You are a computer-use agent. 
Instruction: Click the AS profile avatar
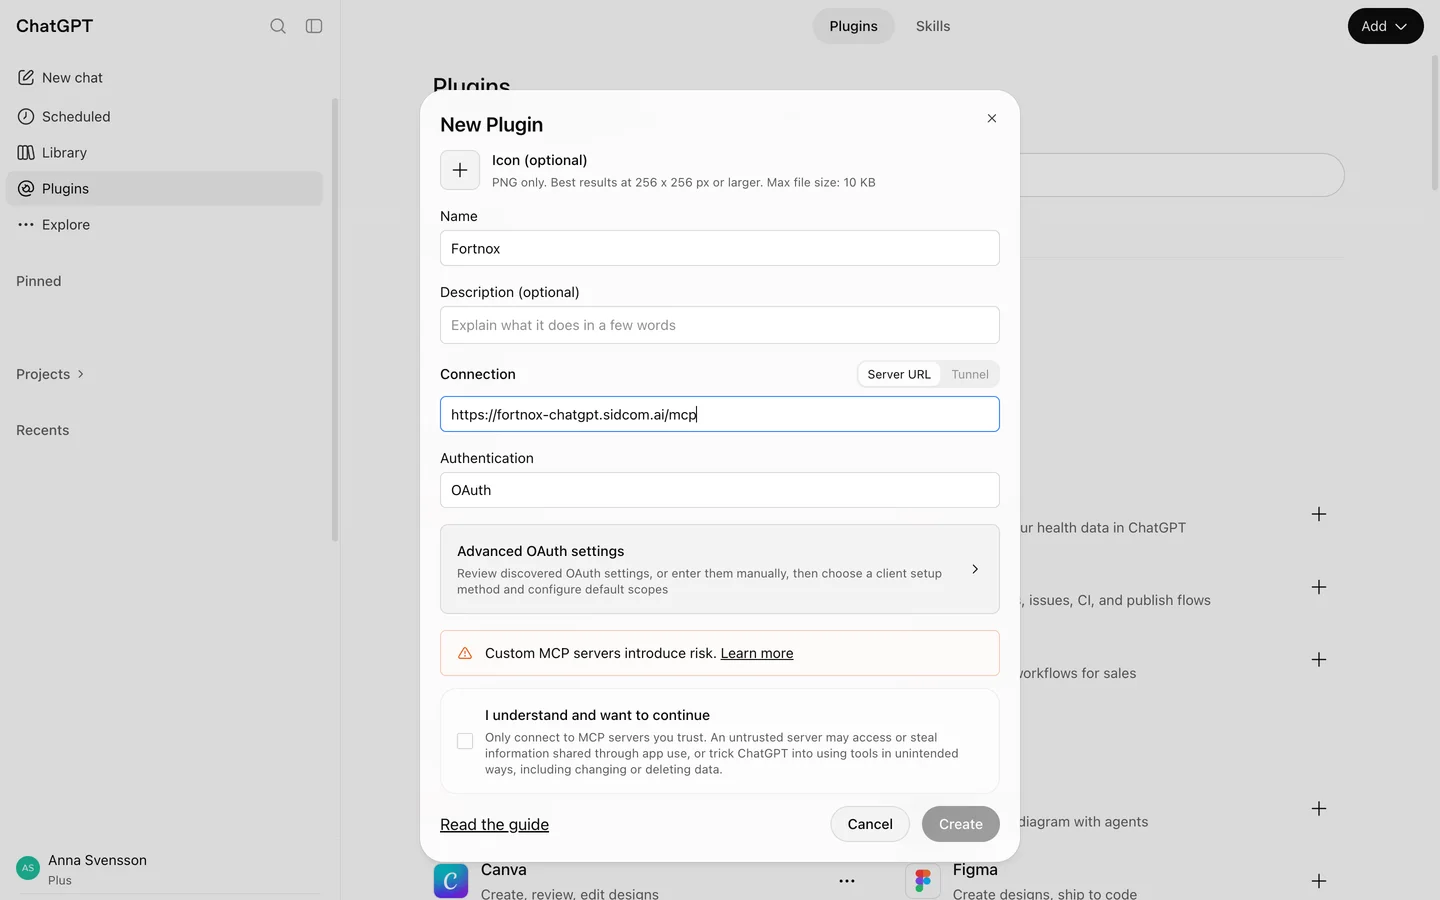28,868
